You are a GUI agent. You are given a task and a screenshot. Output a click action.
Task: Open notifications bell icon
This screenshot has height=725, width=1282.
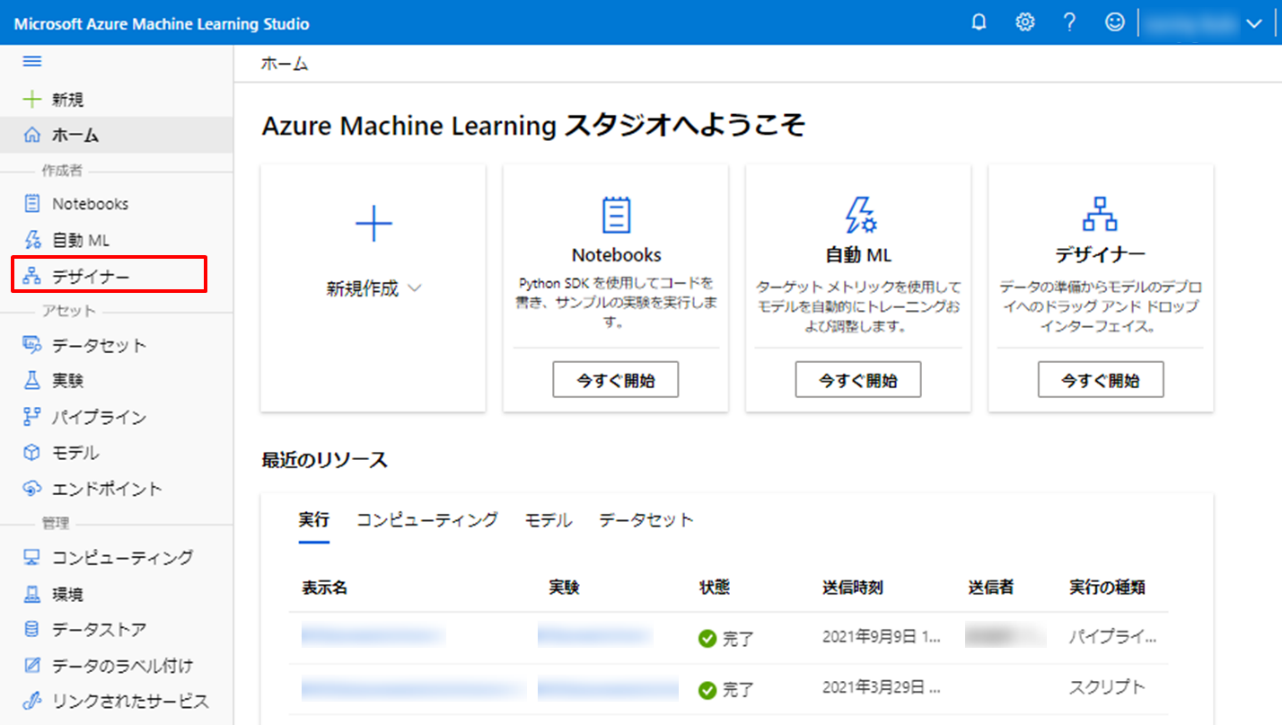(979, 22)
